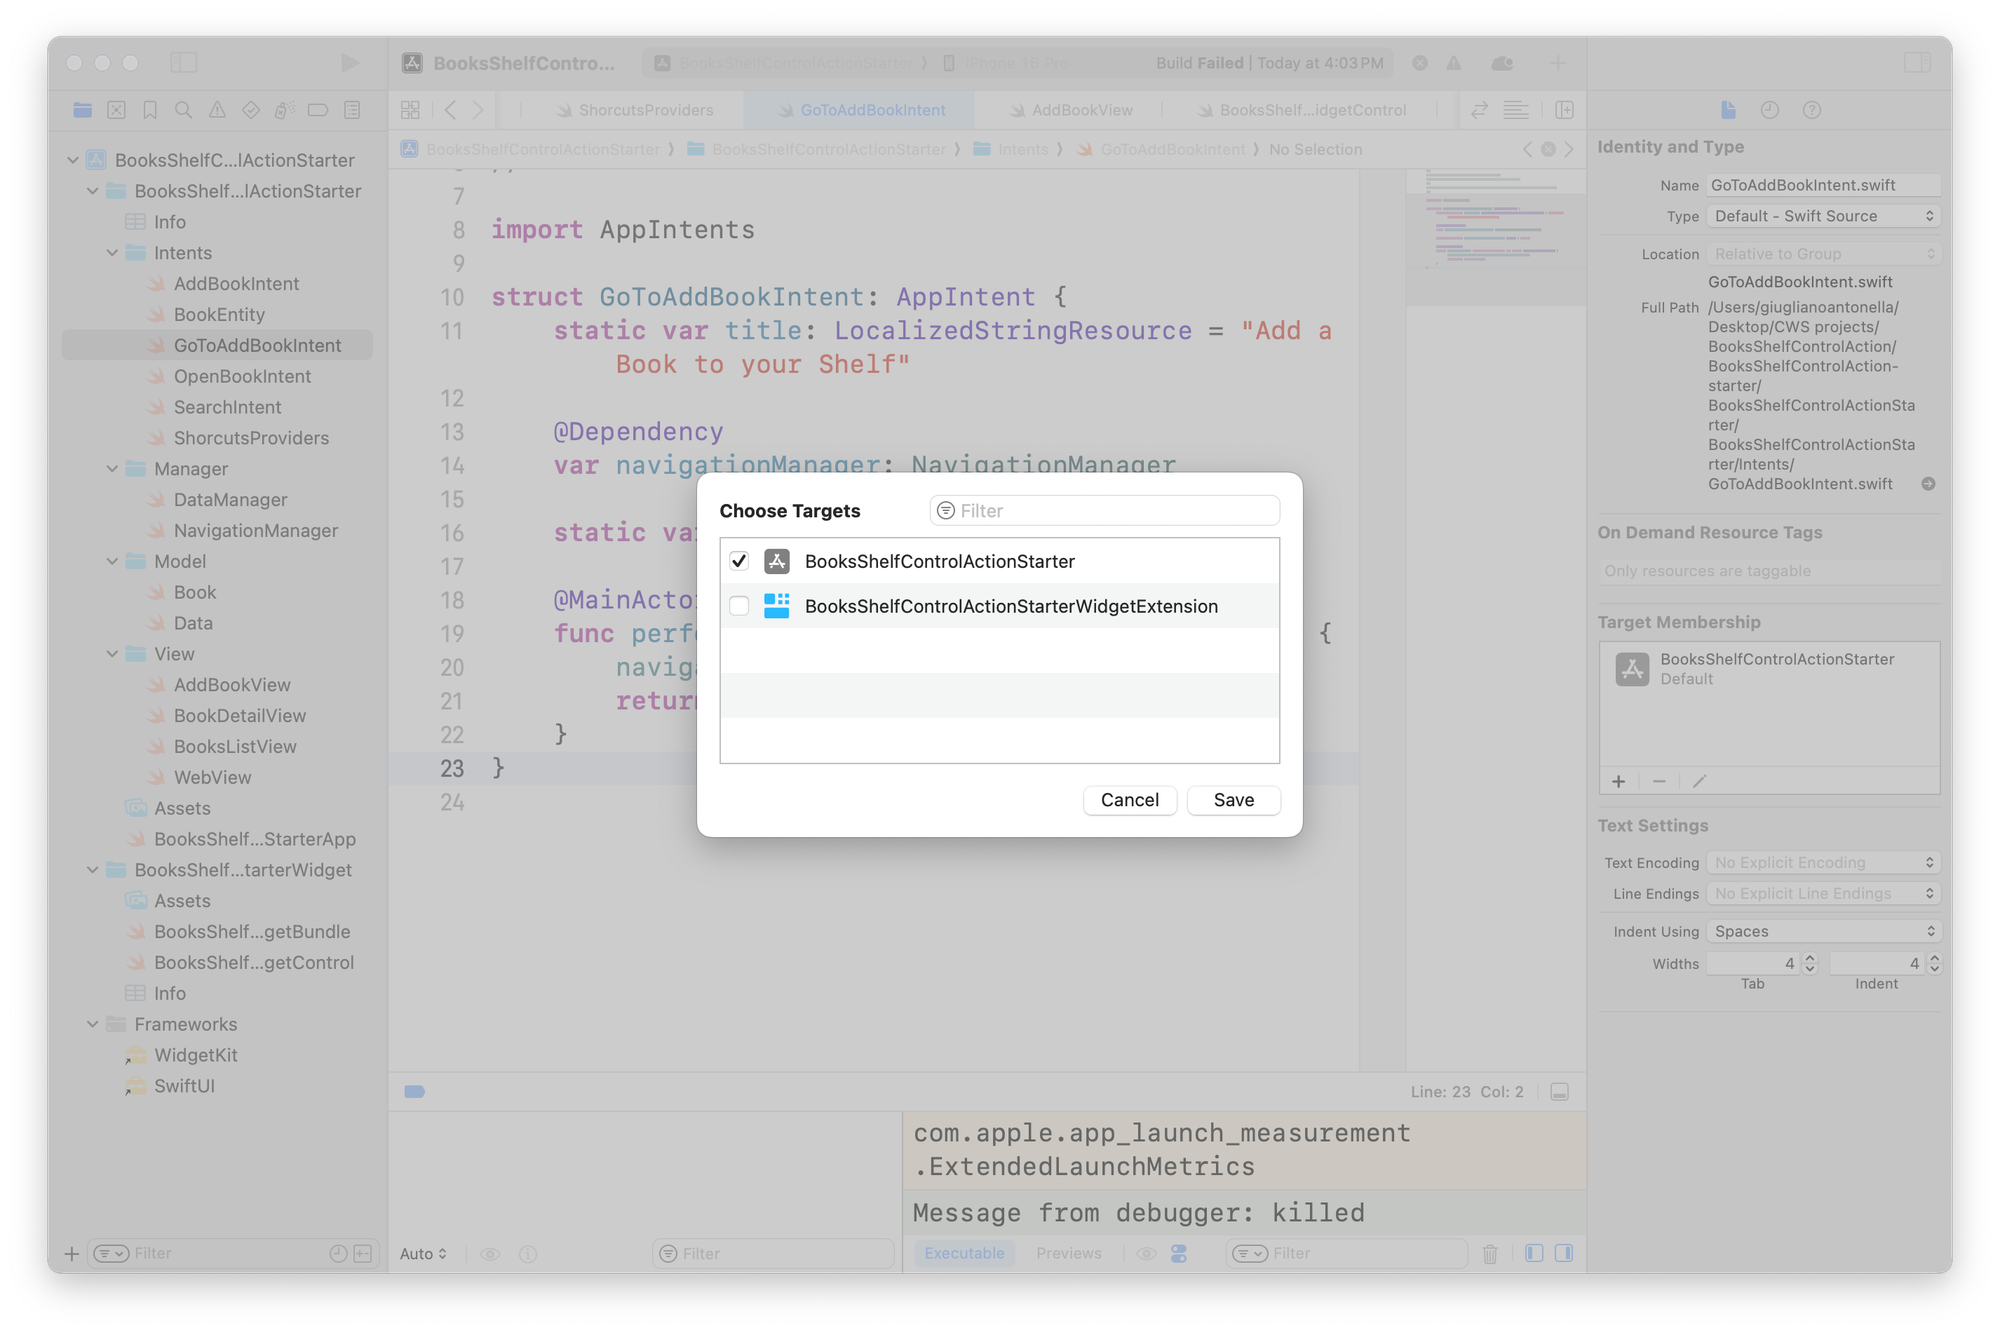Click the Filter field in Choose Targets
2000x1332 pixels.
point(1105,511)
